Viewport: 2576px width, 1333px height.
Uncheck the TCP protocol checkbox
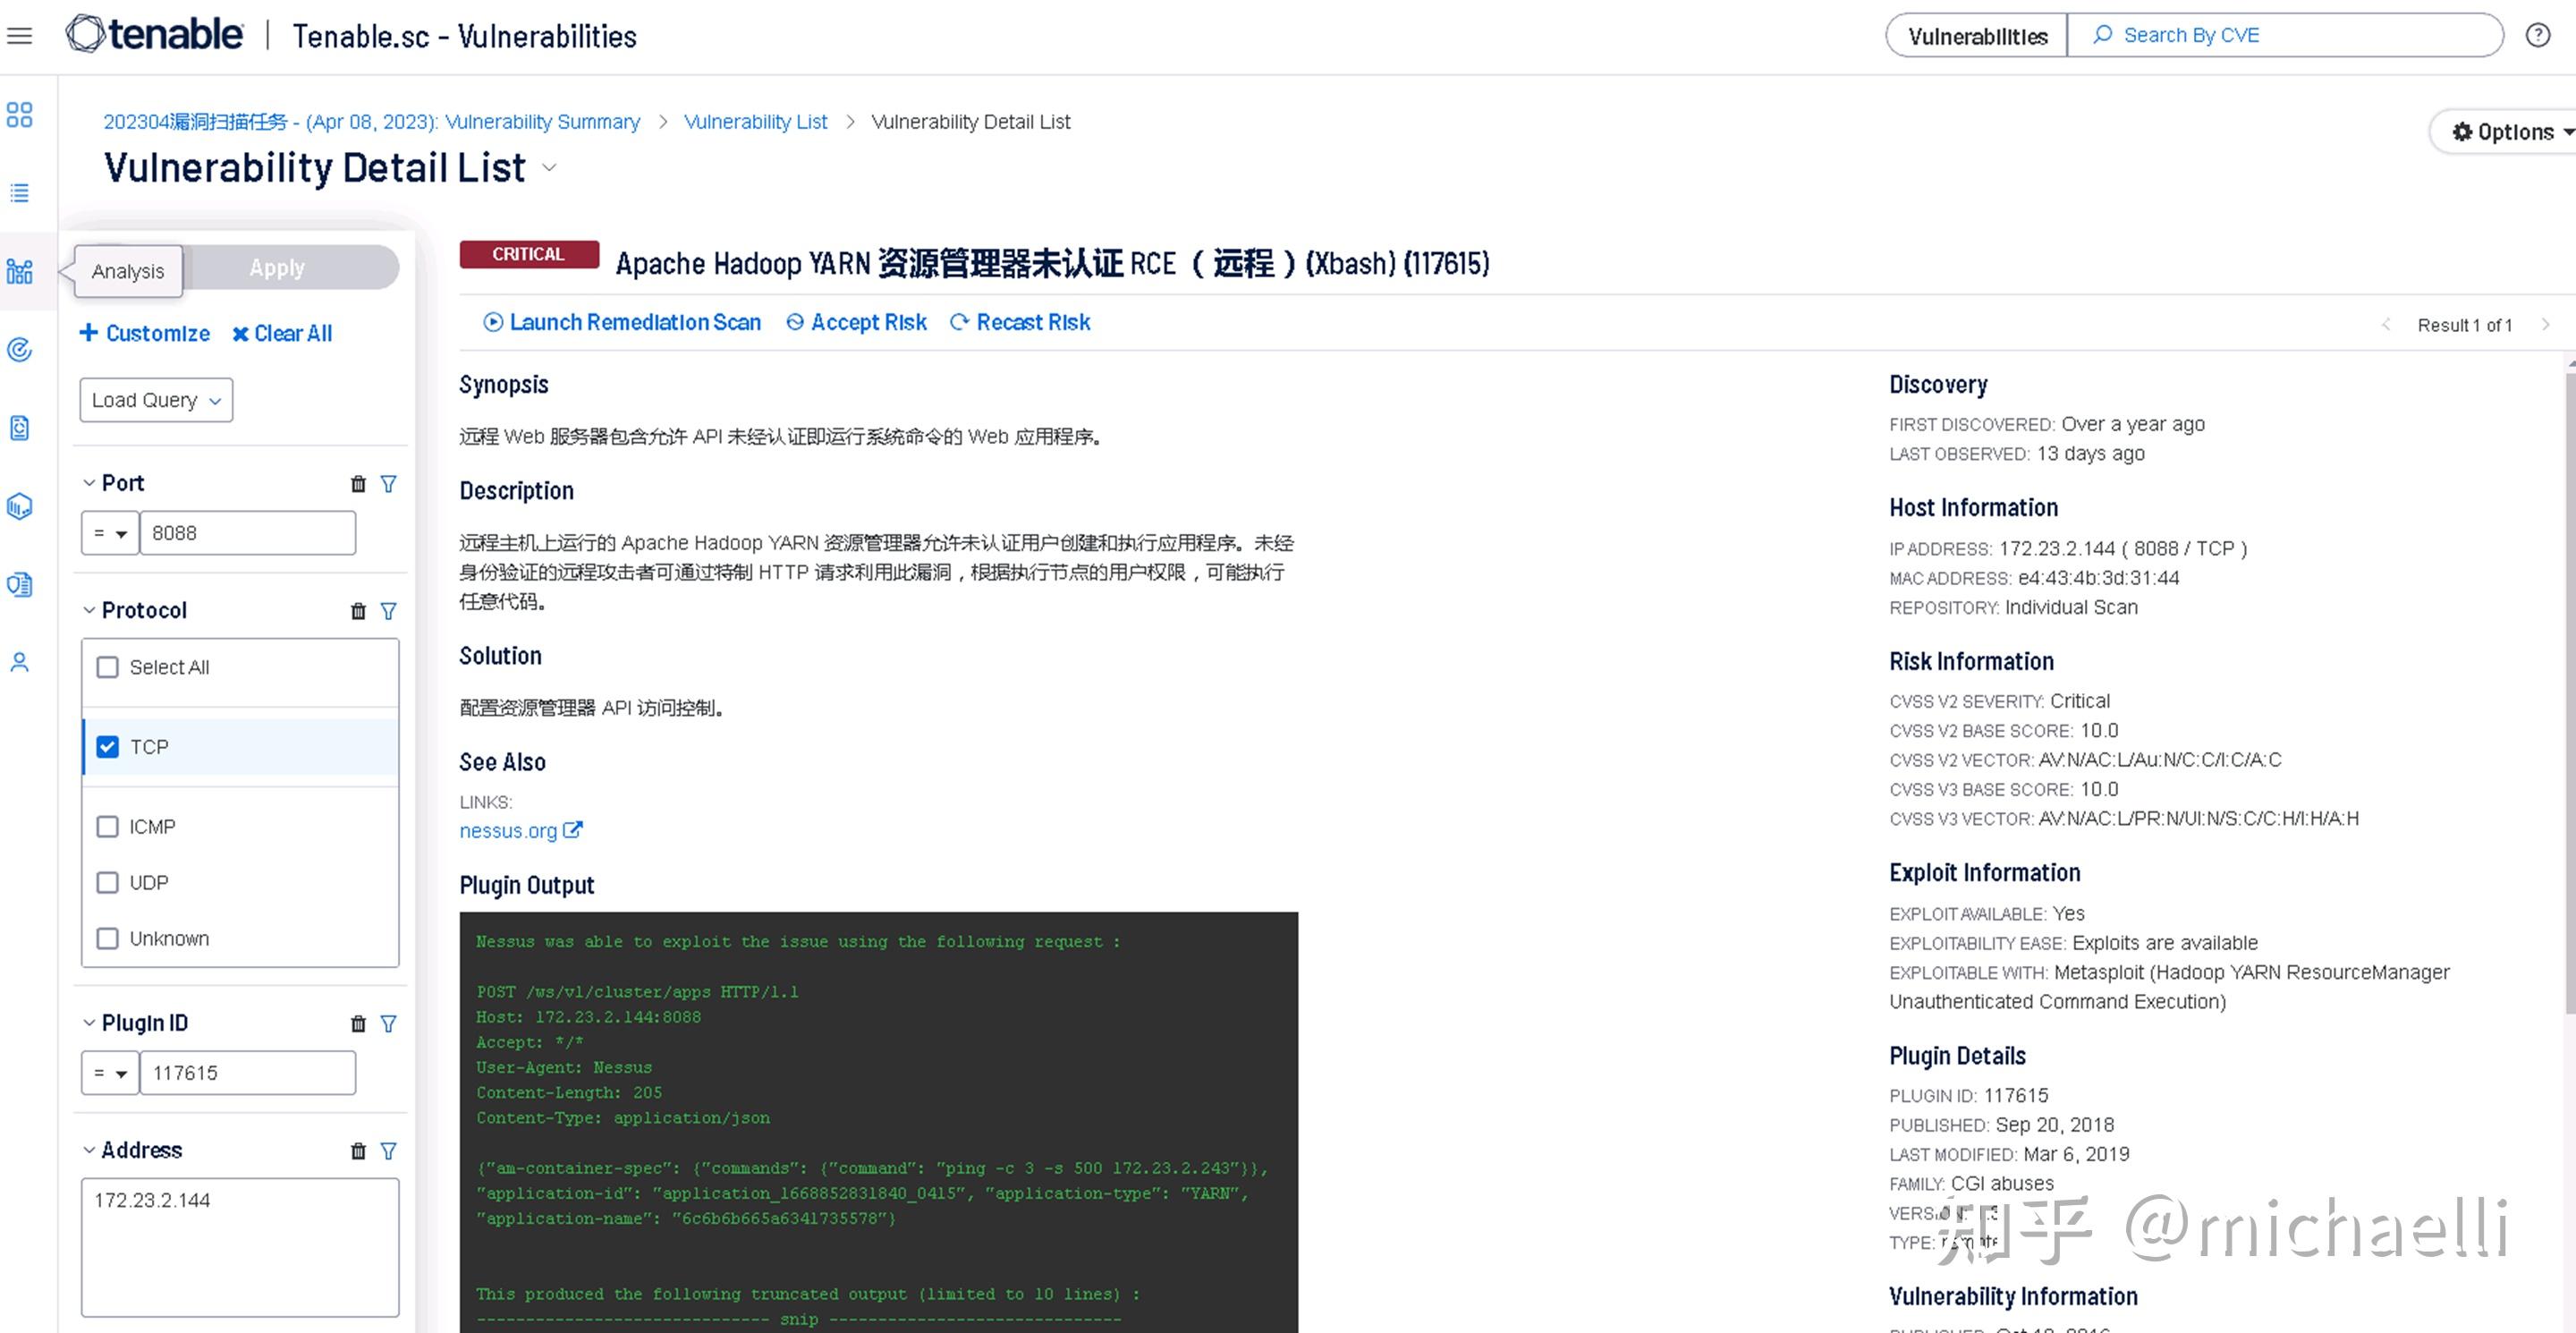pyautogui.click(x=107, y=746)
